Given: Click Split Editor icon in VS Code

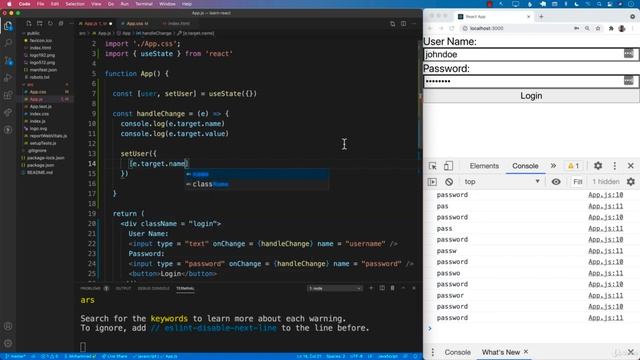Looking at the screenshot, I should coord(403,24).
